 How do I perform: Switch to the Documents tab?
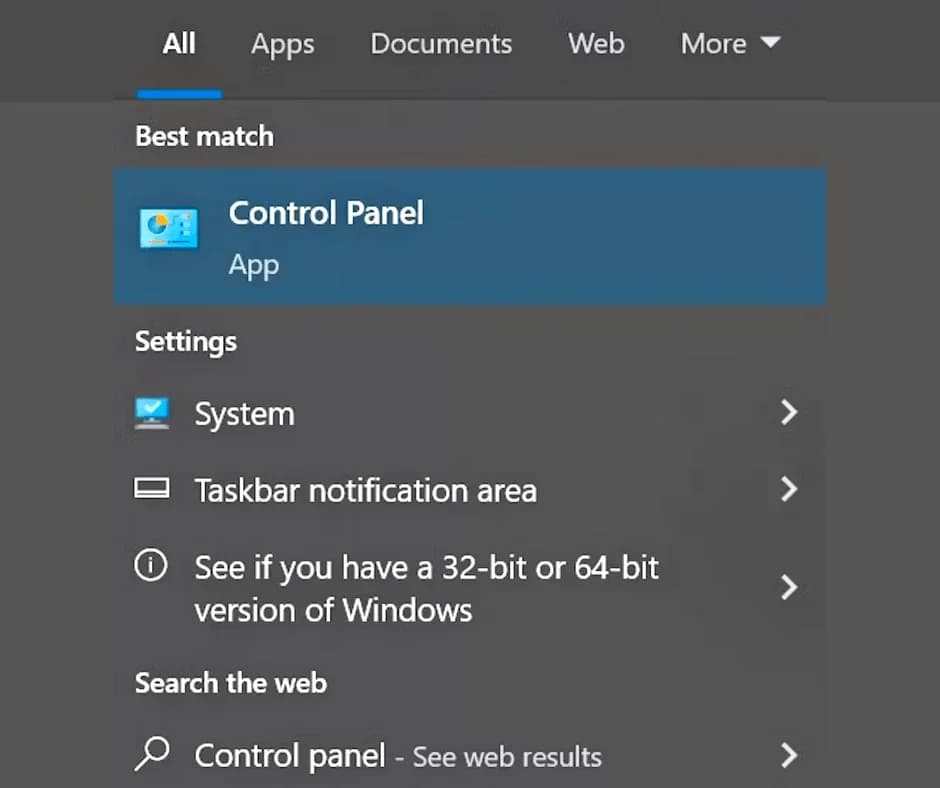[x=441, y=43]
